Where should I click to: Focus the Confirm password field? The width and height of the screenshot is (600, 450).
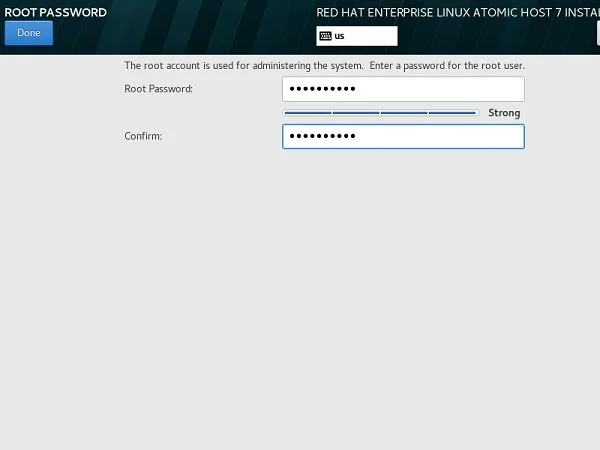tap(403, 136)
